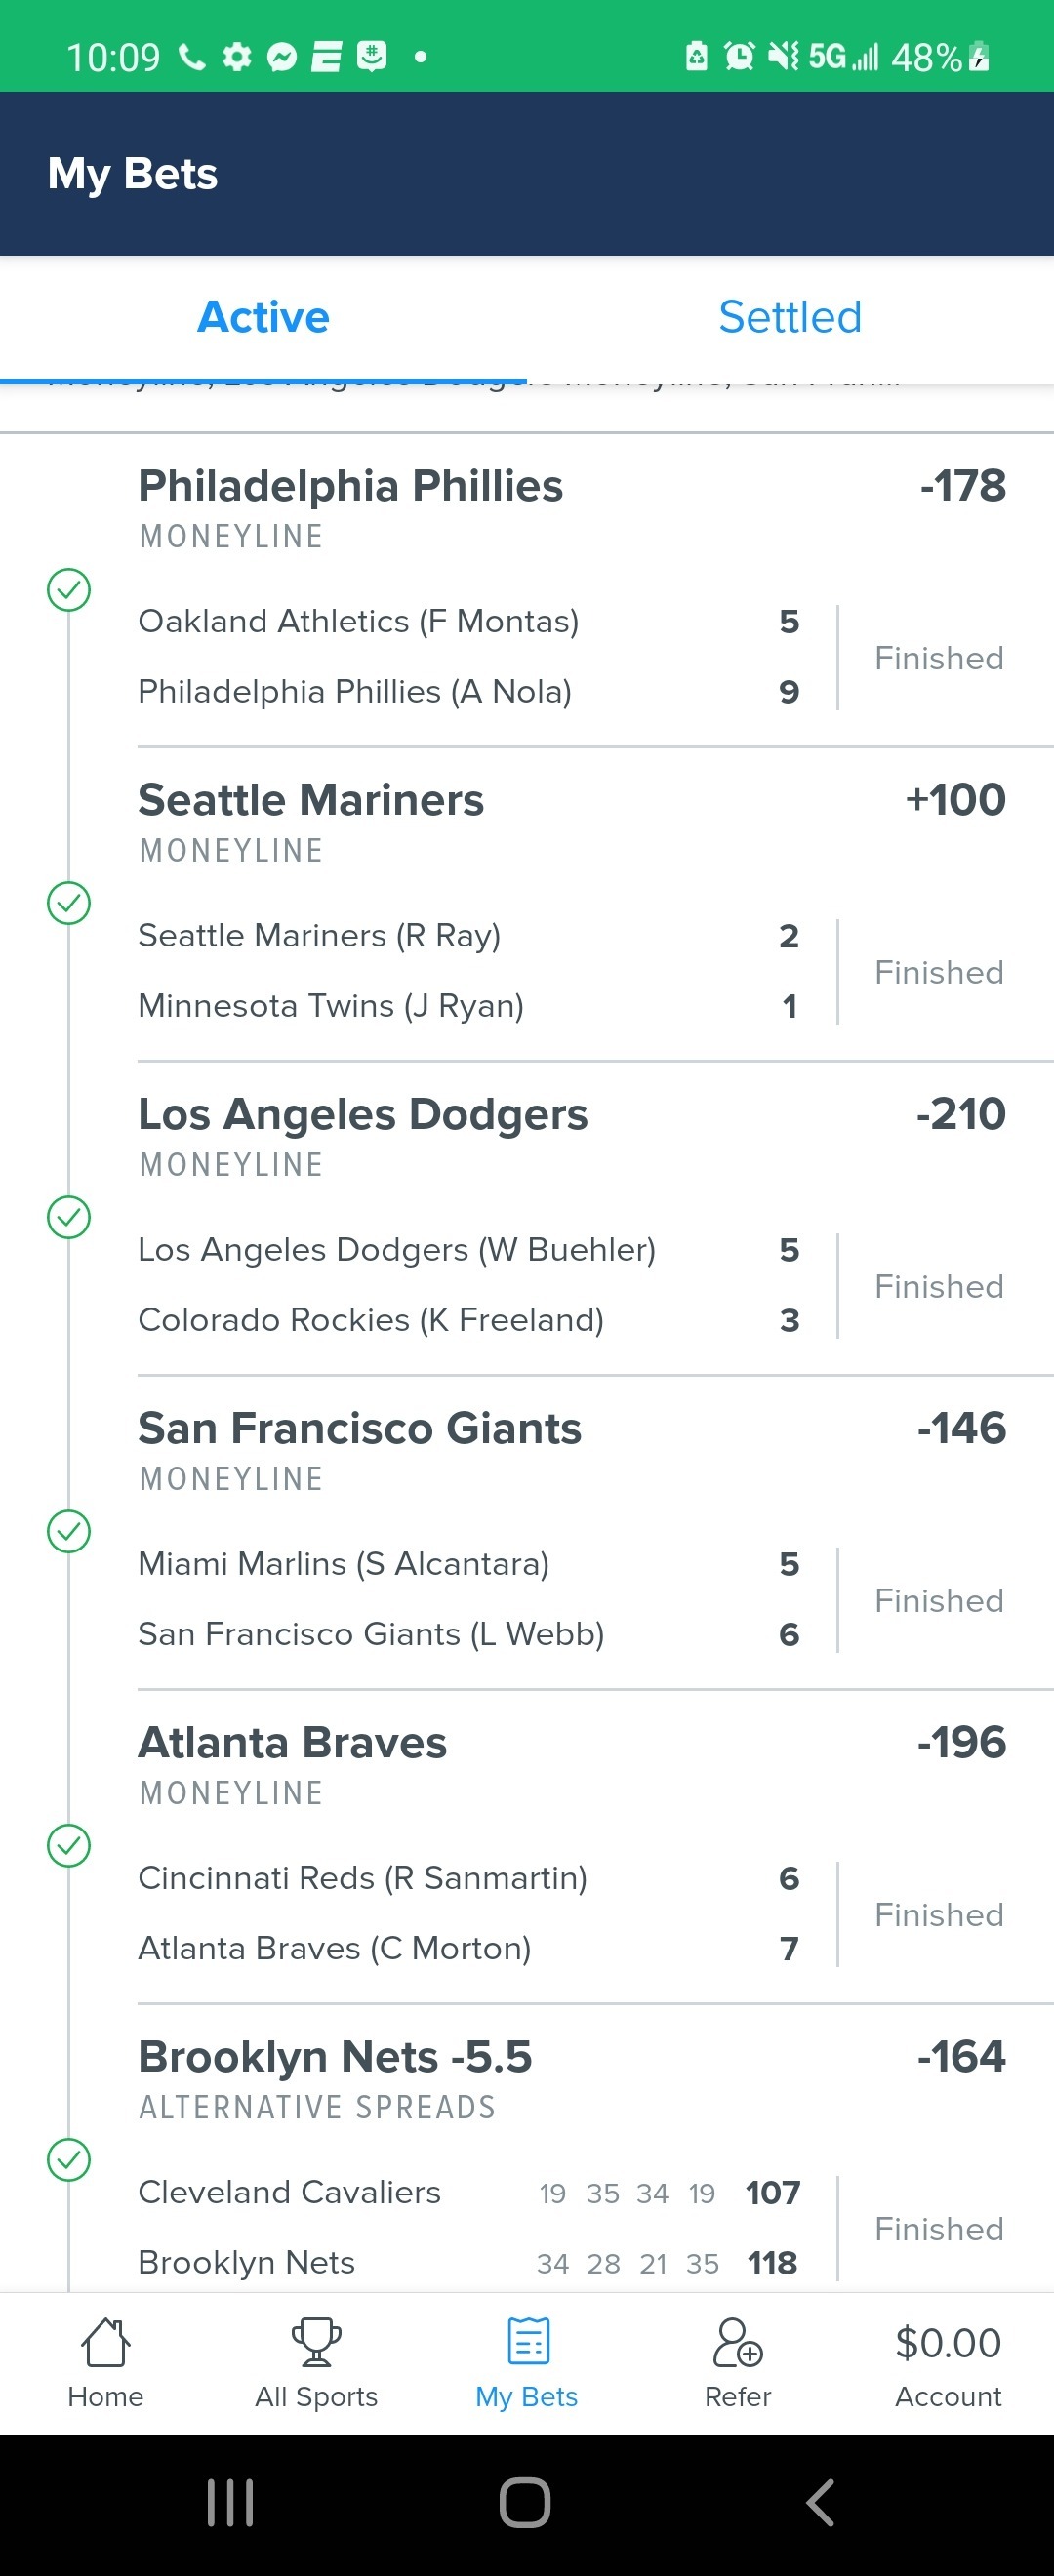Image resolution: width=1054 pixels, height=2576 pixels.
Task: Tap the My Bets slip icon
Action: pyautogui.click(x=527, y=2343)
